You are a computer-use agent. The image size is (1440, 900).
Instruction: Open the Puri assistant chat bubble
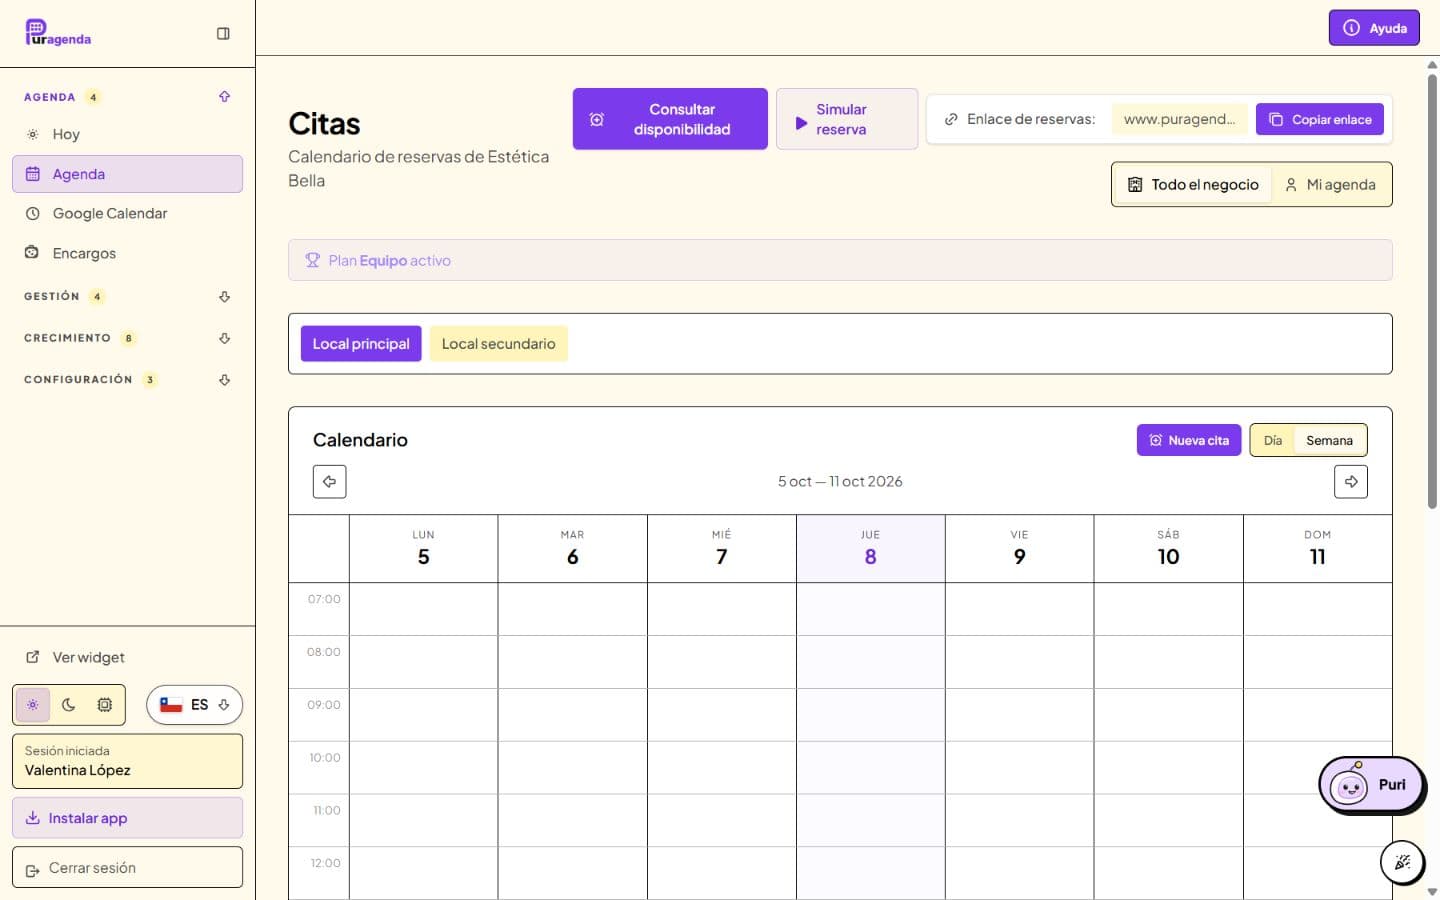click(1371, 785)
